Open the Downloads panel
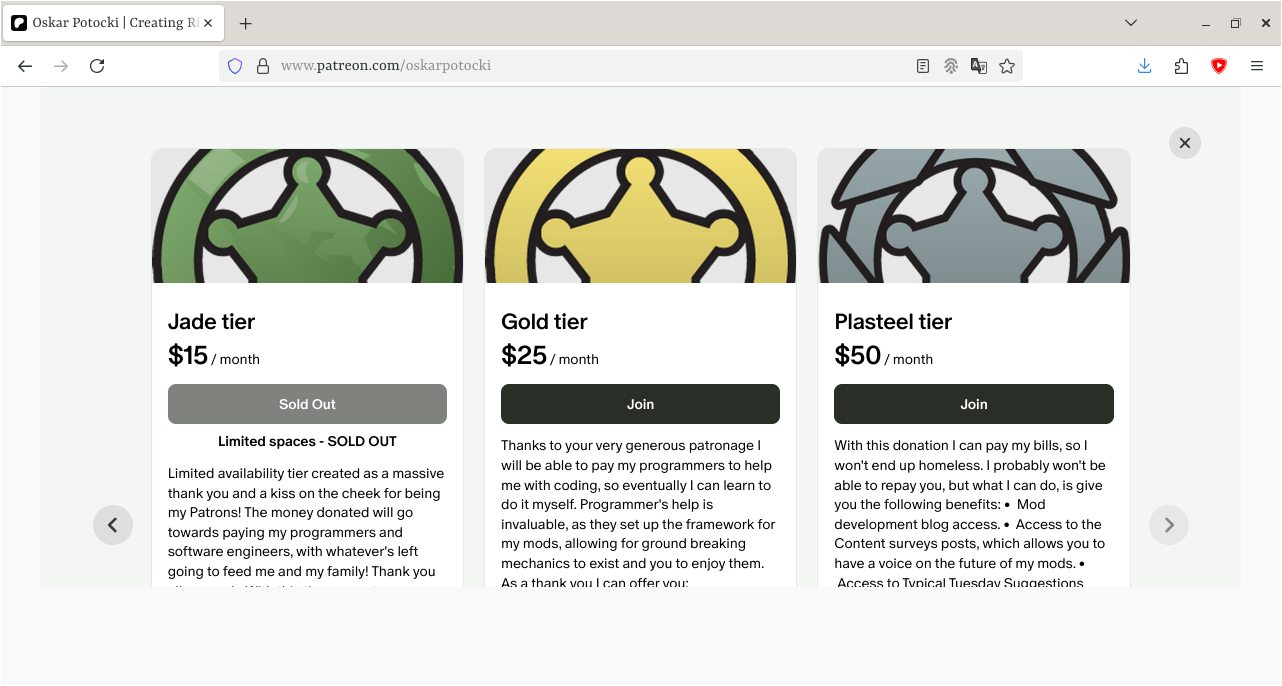Viewport: 1282px width, 686px height. tap(1145, 66)
